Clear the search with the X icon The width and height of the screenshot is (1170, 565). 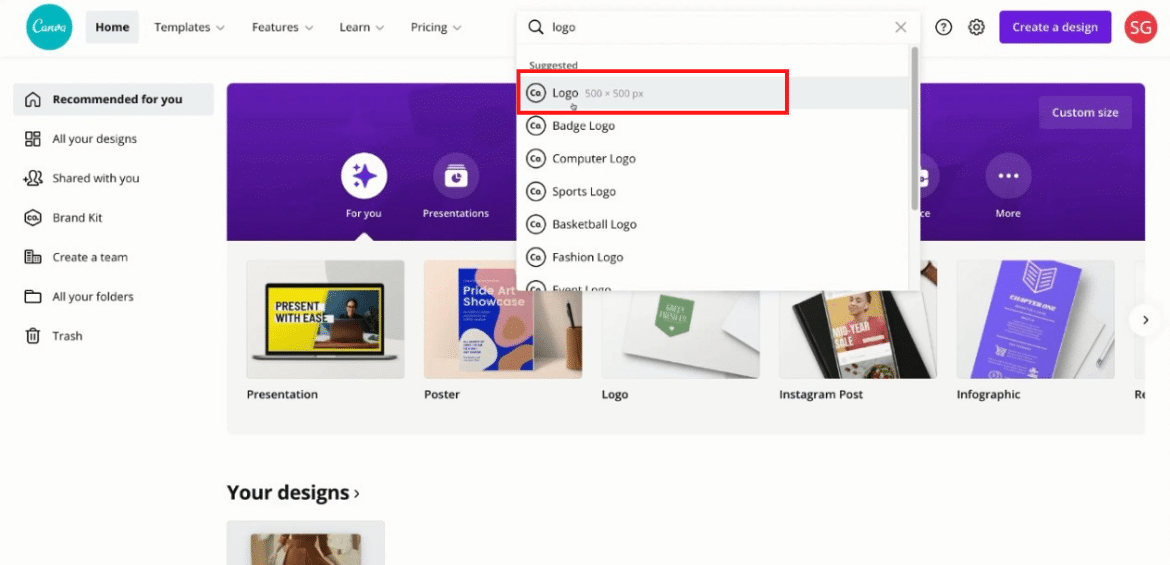coord(901,28)
